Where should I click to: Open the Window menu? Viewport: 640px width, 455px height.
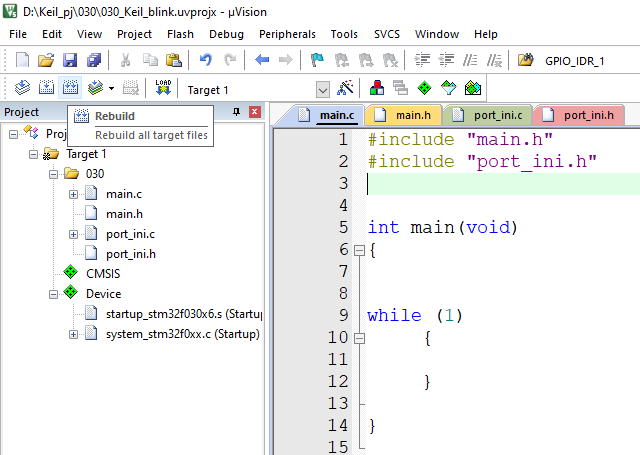(437, 34)
